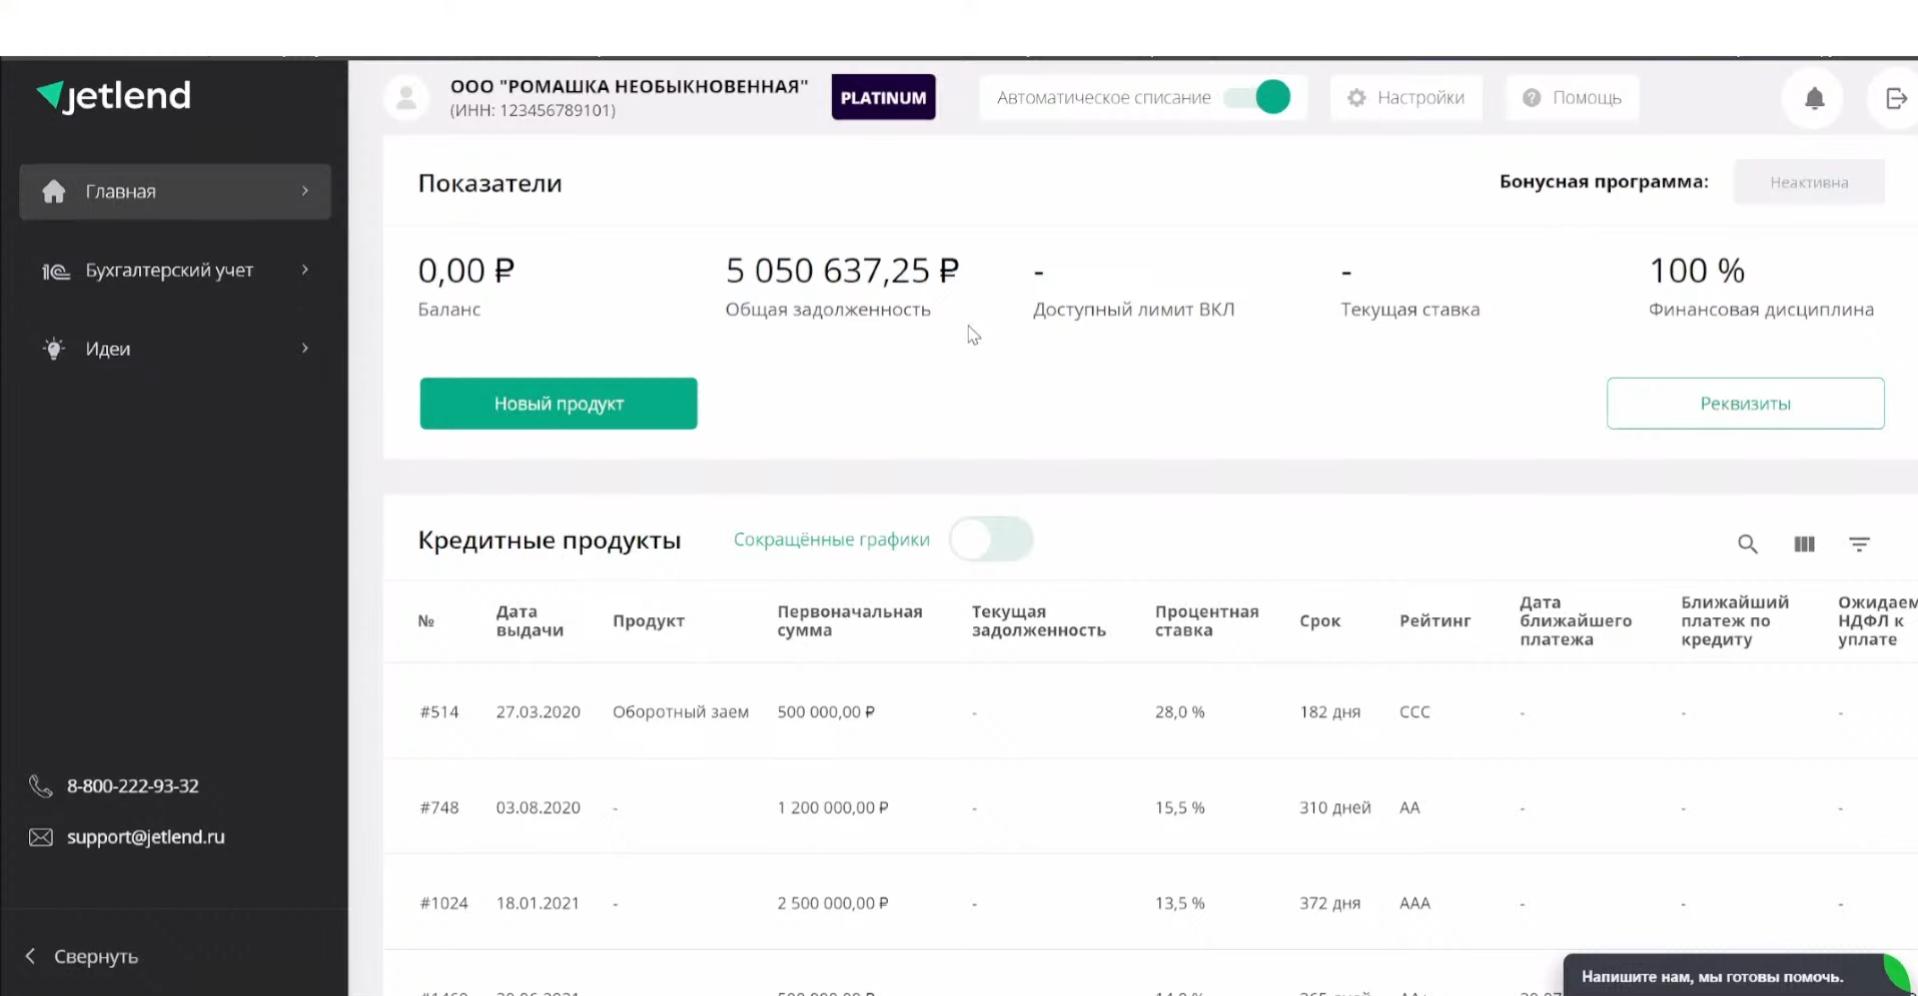Expand the Главная menu chevron

pos(305,191)
